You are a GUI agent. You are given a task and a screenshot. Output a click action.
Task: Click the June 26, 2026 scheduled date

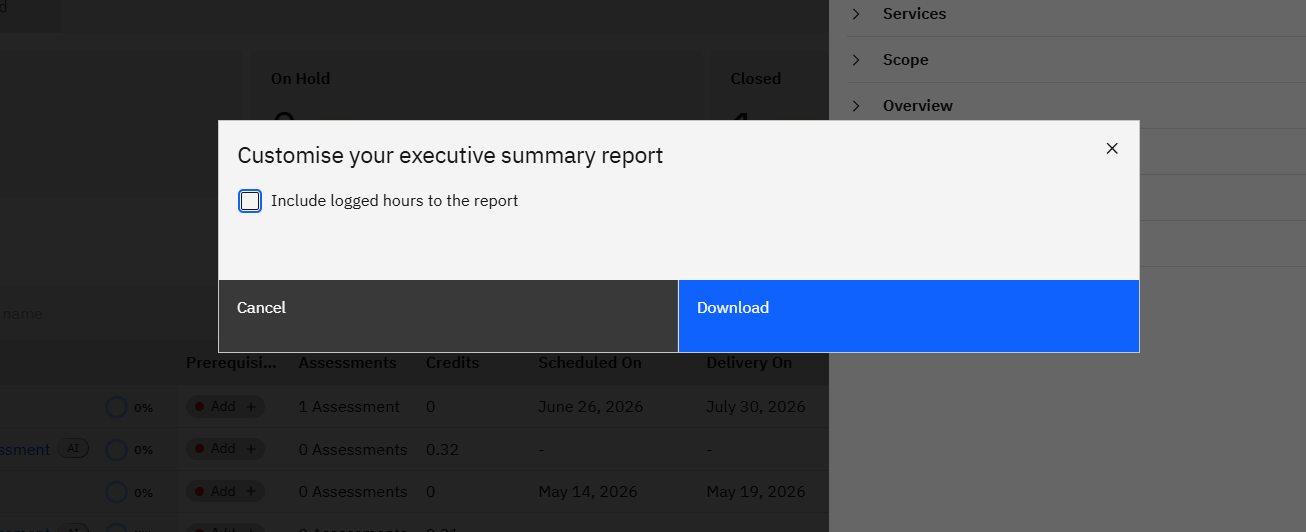point(590,407)
